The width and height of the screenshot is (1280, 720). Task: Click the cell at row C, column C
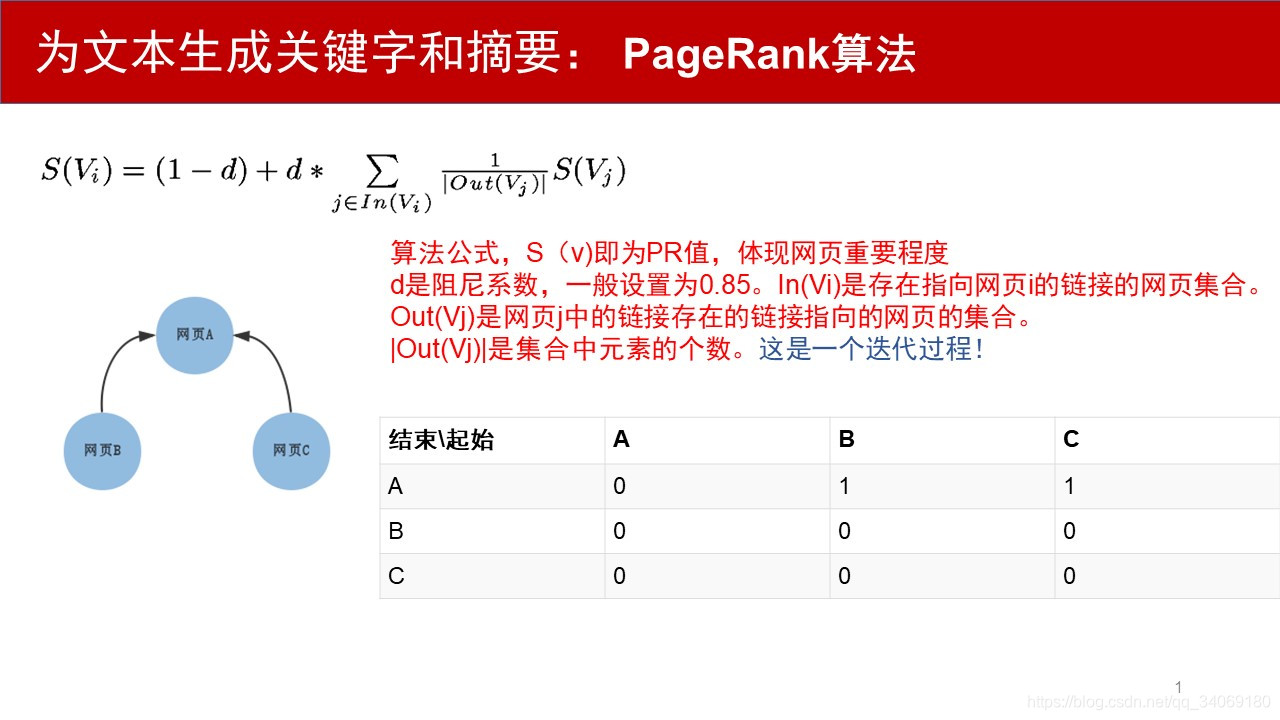tap(1167, 576)
